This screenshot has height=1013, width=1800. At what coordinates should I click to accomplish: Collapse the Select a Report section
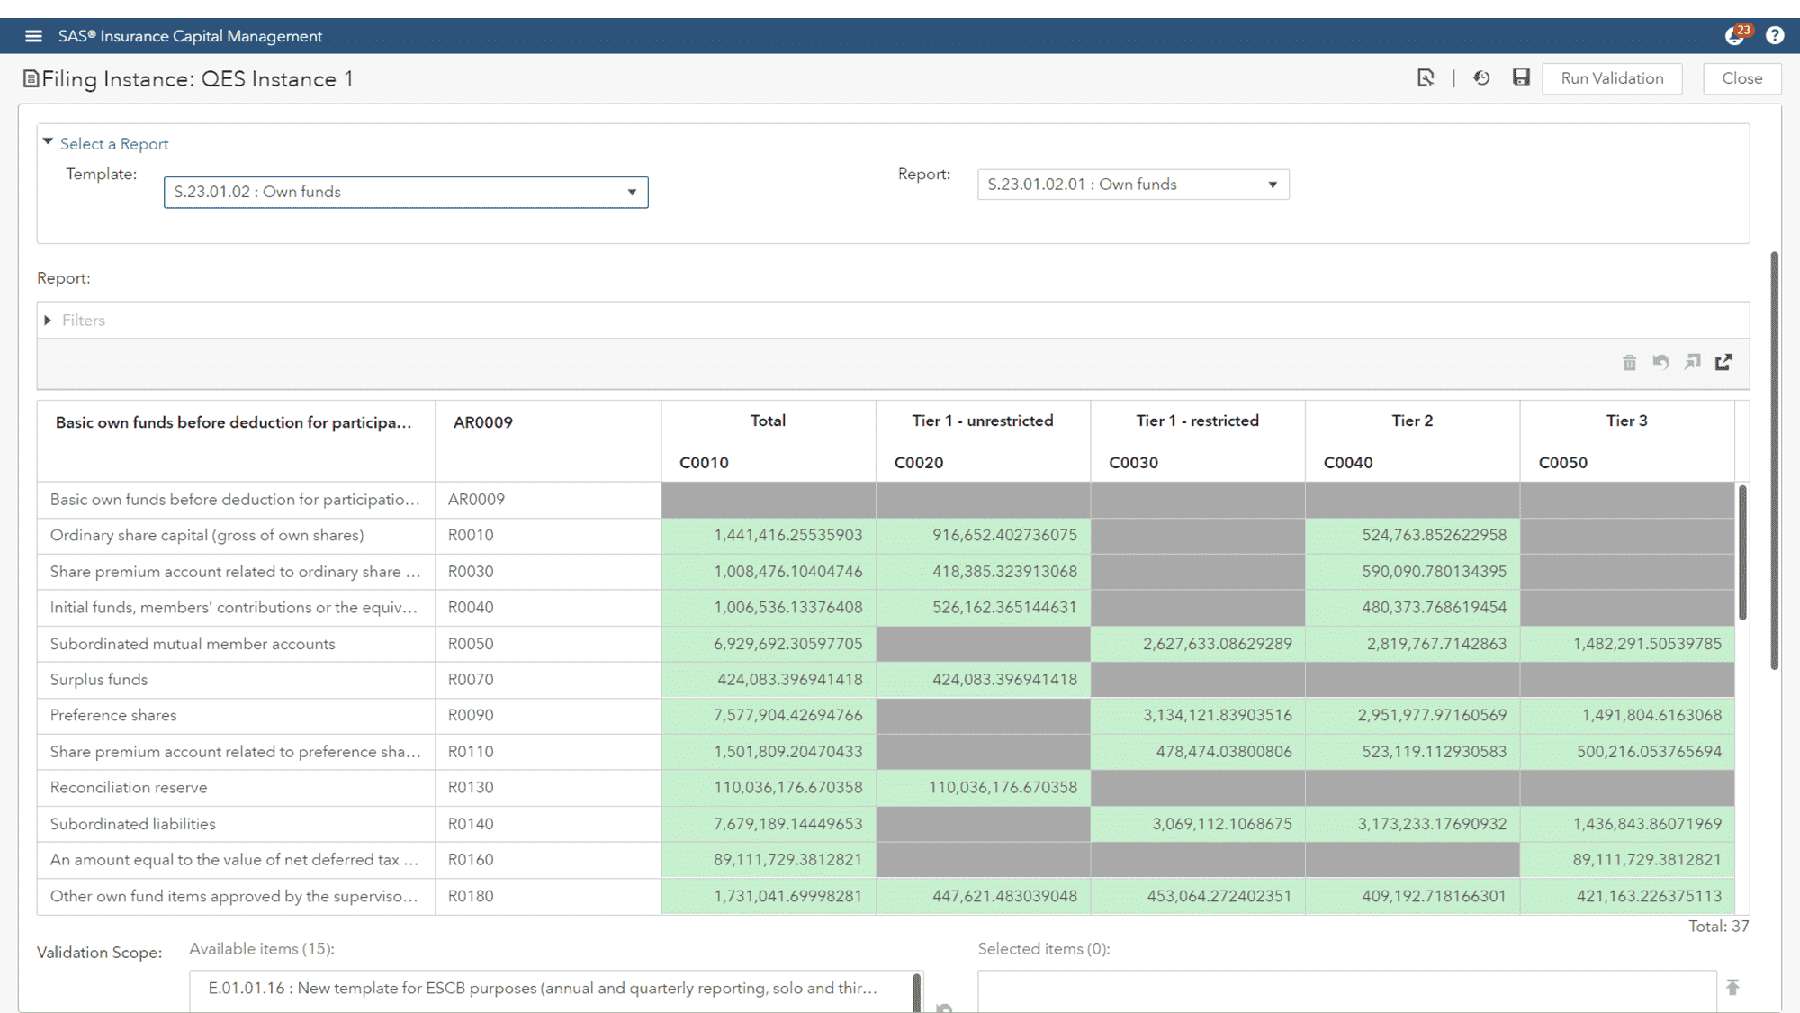pyautogui.click(x=48, y=143)
